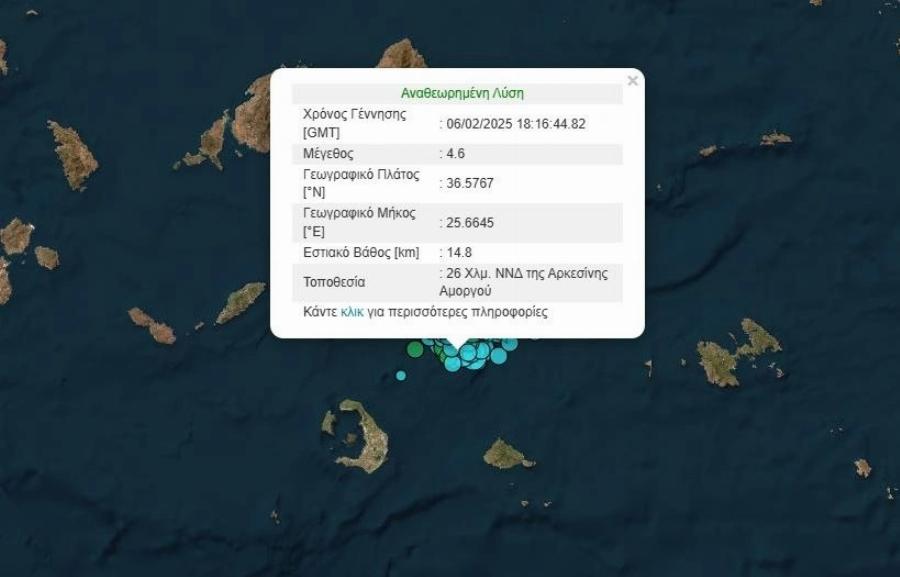The width and height of the screenshot is (900, 577).
Task: Click Ios island left of the popup
Action: [241, 302]
